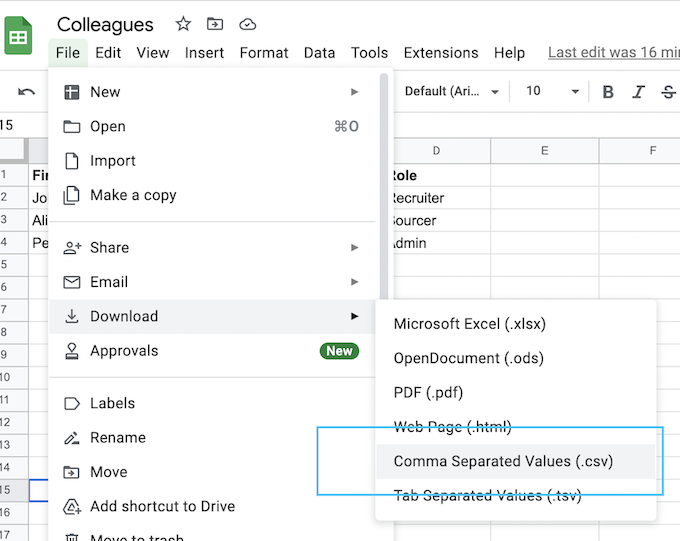Open the font family dropdown
The image size is (680, 541).
pos(451,92)
